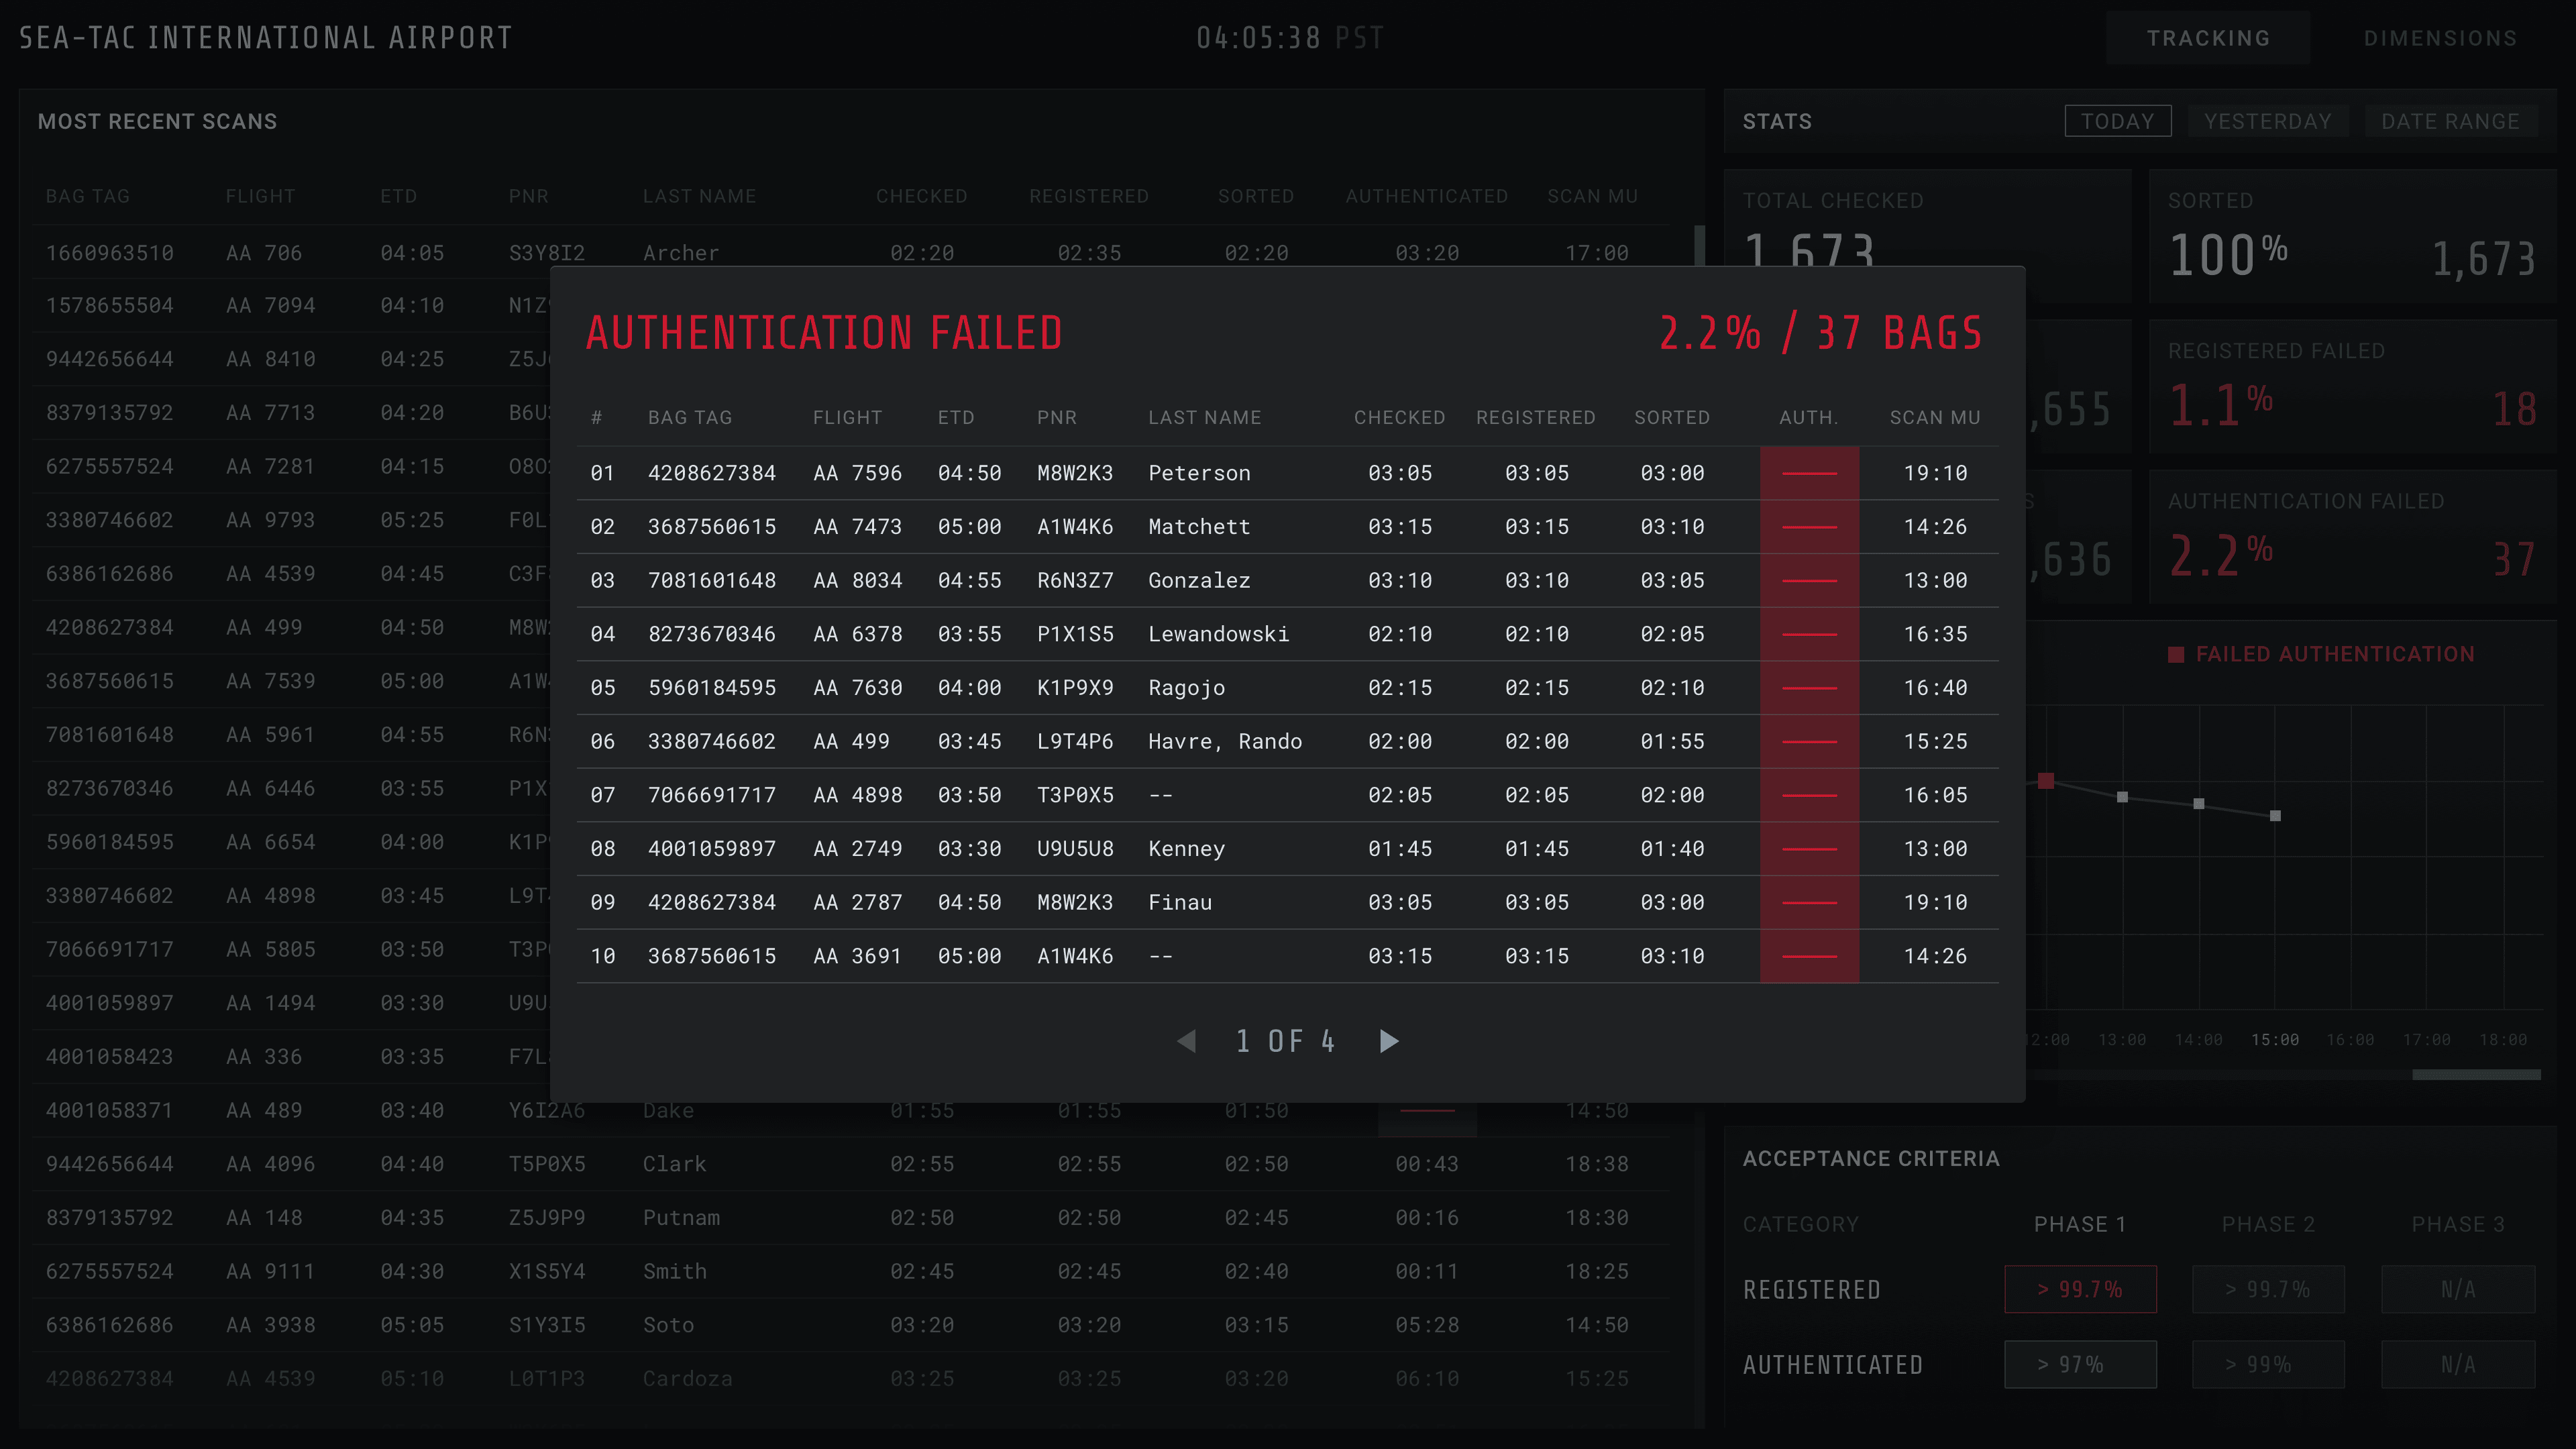Sort popup table by Scan MU column

point(1934,418)
